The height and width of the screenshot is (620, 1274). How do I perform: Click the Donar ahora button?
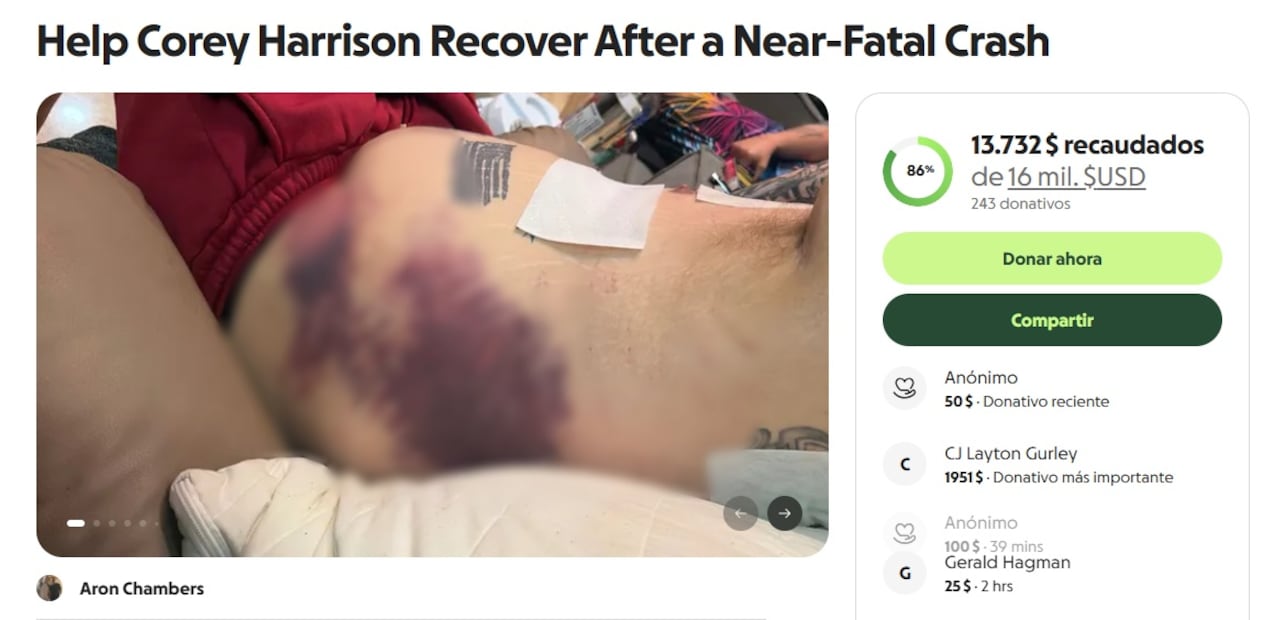pos(1052,258)
